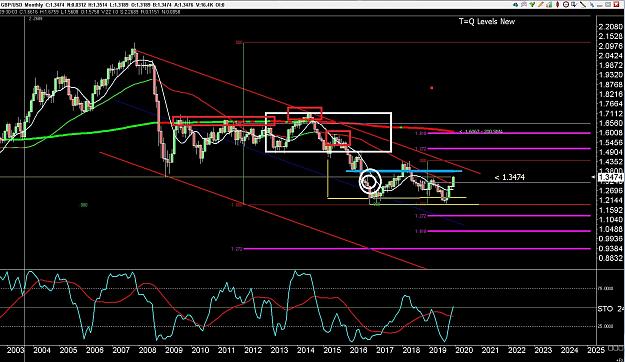The width and height of the screenshot is (625, 362).
Task: Select the magenta line at 1.6008 level
Action: (x=509, y=133)
